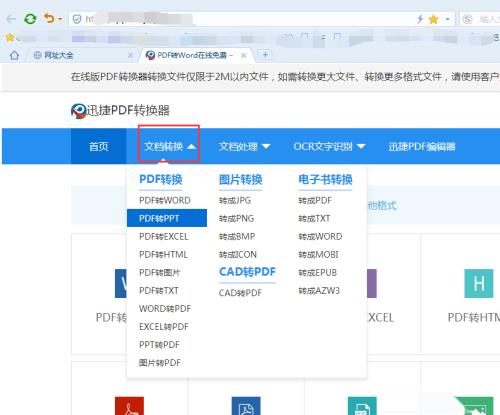
Task: Select 转成MOBI under 电子书转换
Action: tap(318, 254)
